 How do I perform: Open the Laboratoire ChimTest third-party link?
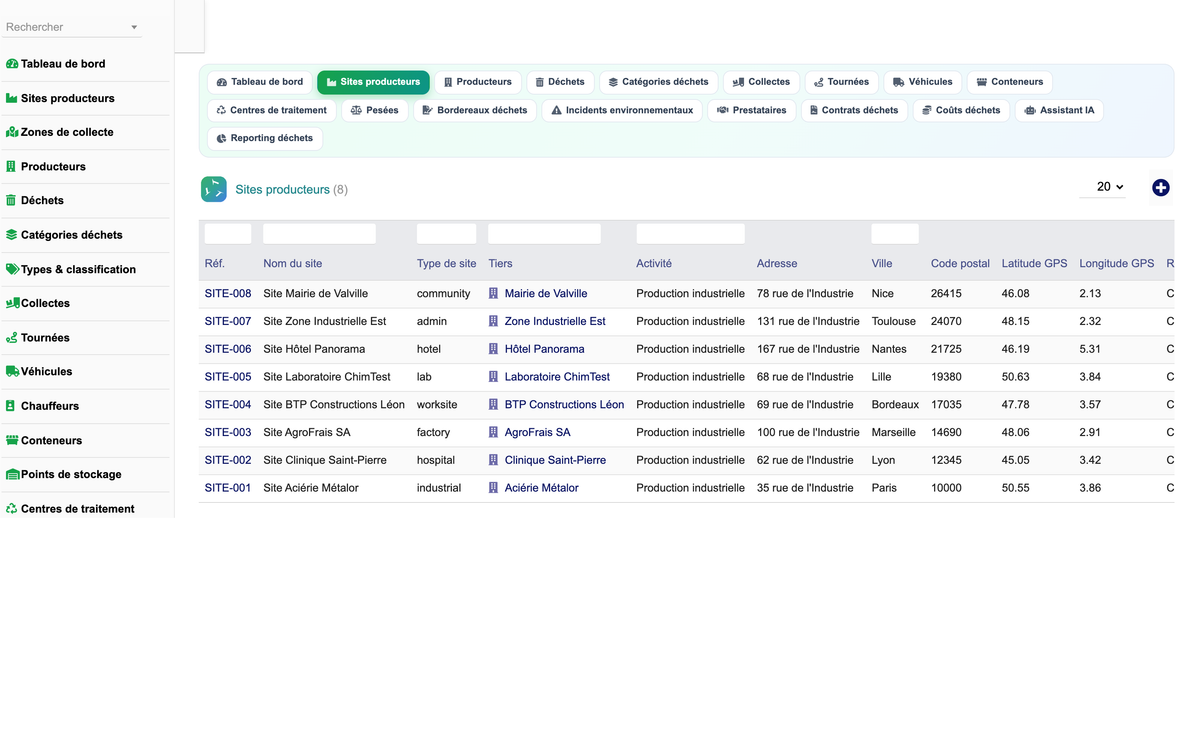point(558,377)
